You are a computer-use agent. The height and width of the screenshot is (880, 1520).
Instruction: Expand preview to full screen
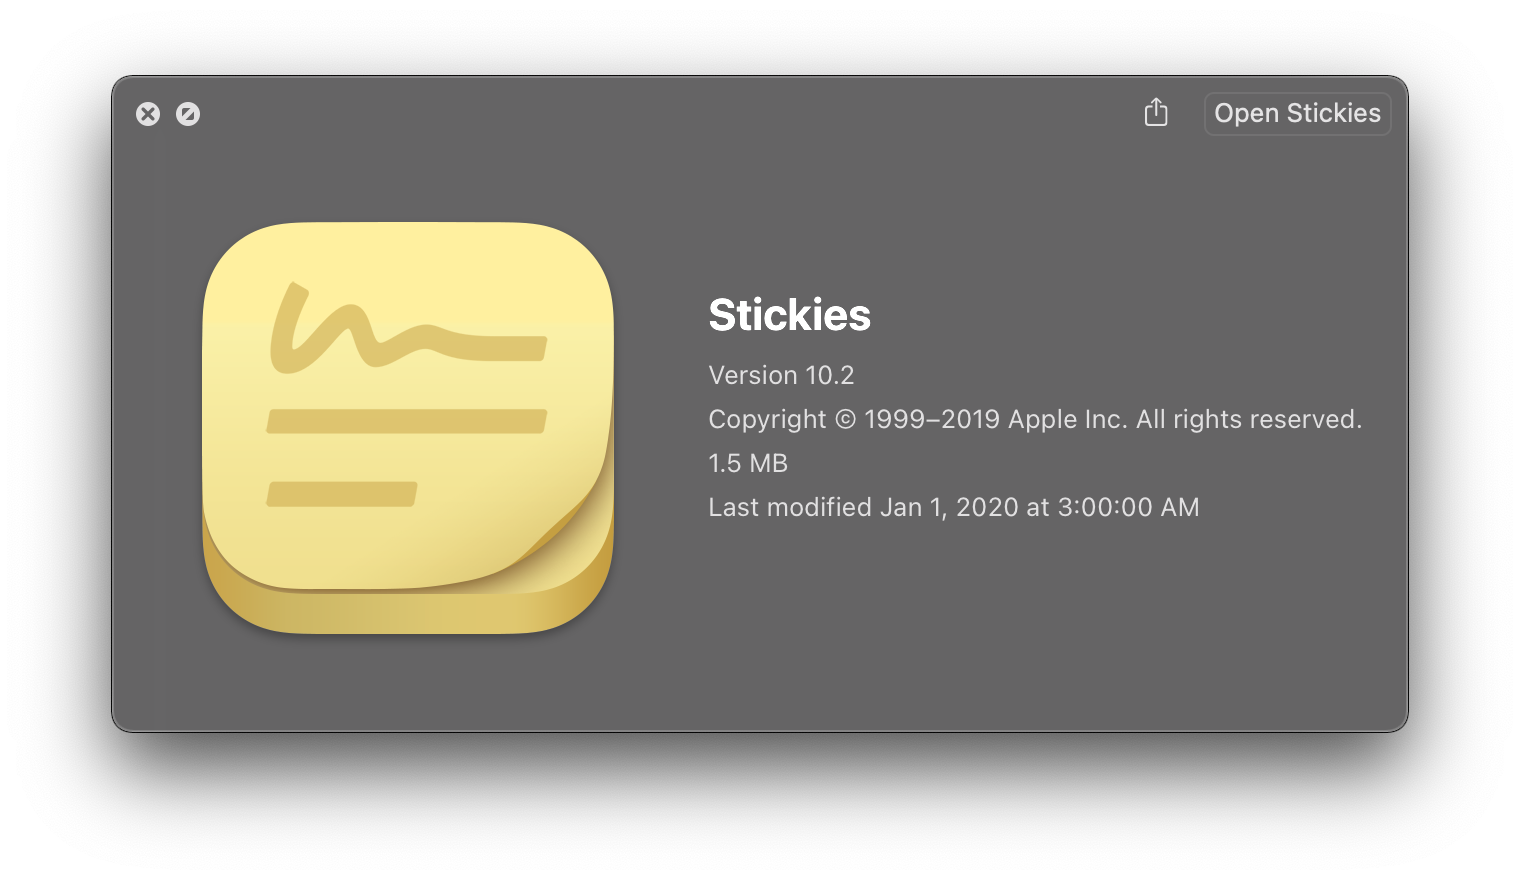(x=188, y=114)
